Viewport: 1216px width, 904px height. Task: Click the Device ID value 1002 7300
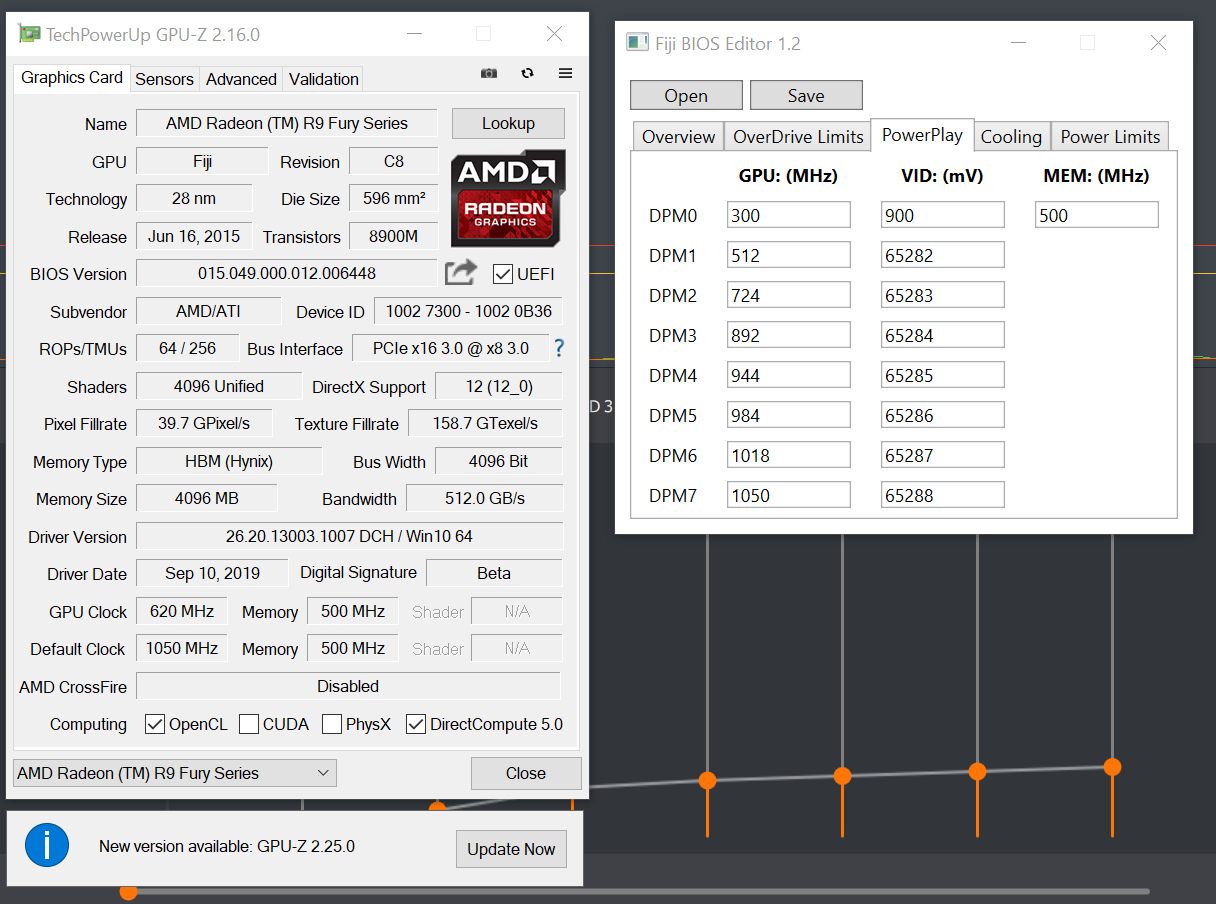pos(468,311)
